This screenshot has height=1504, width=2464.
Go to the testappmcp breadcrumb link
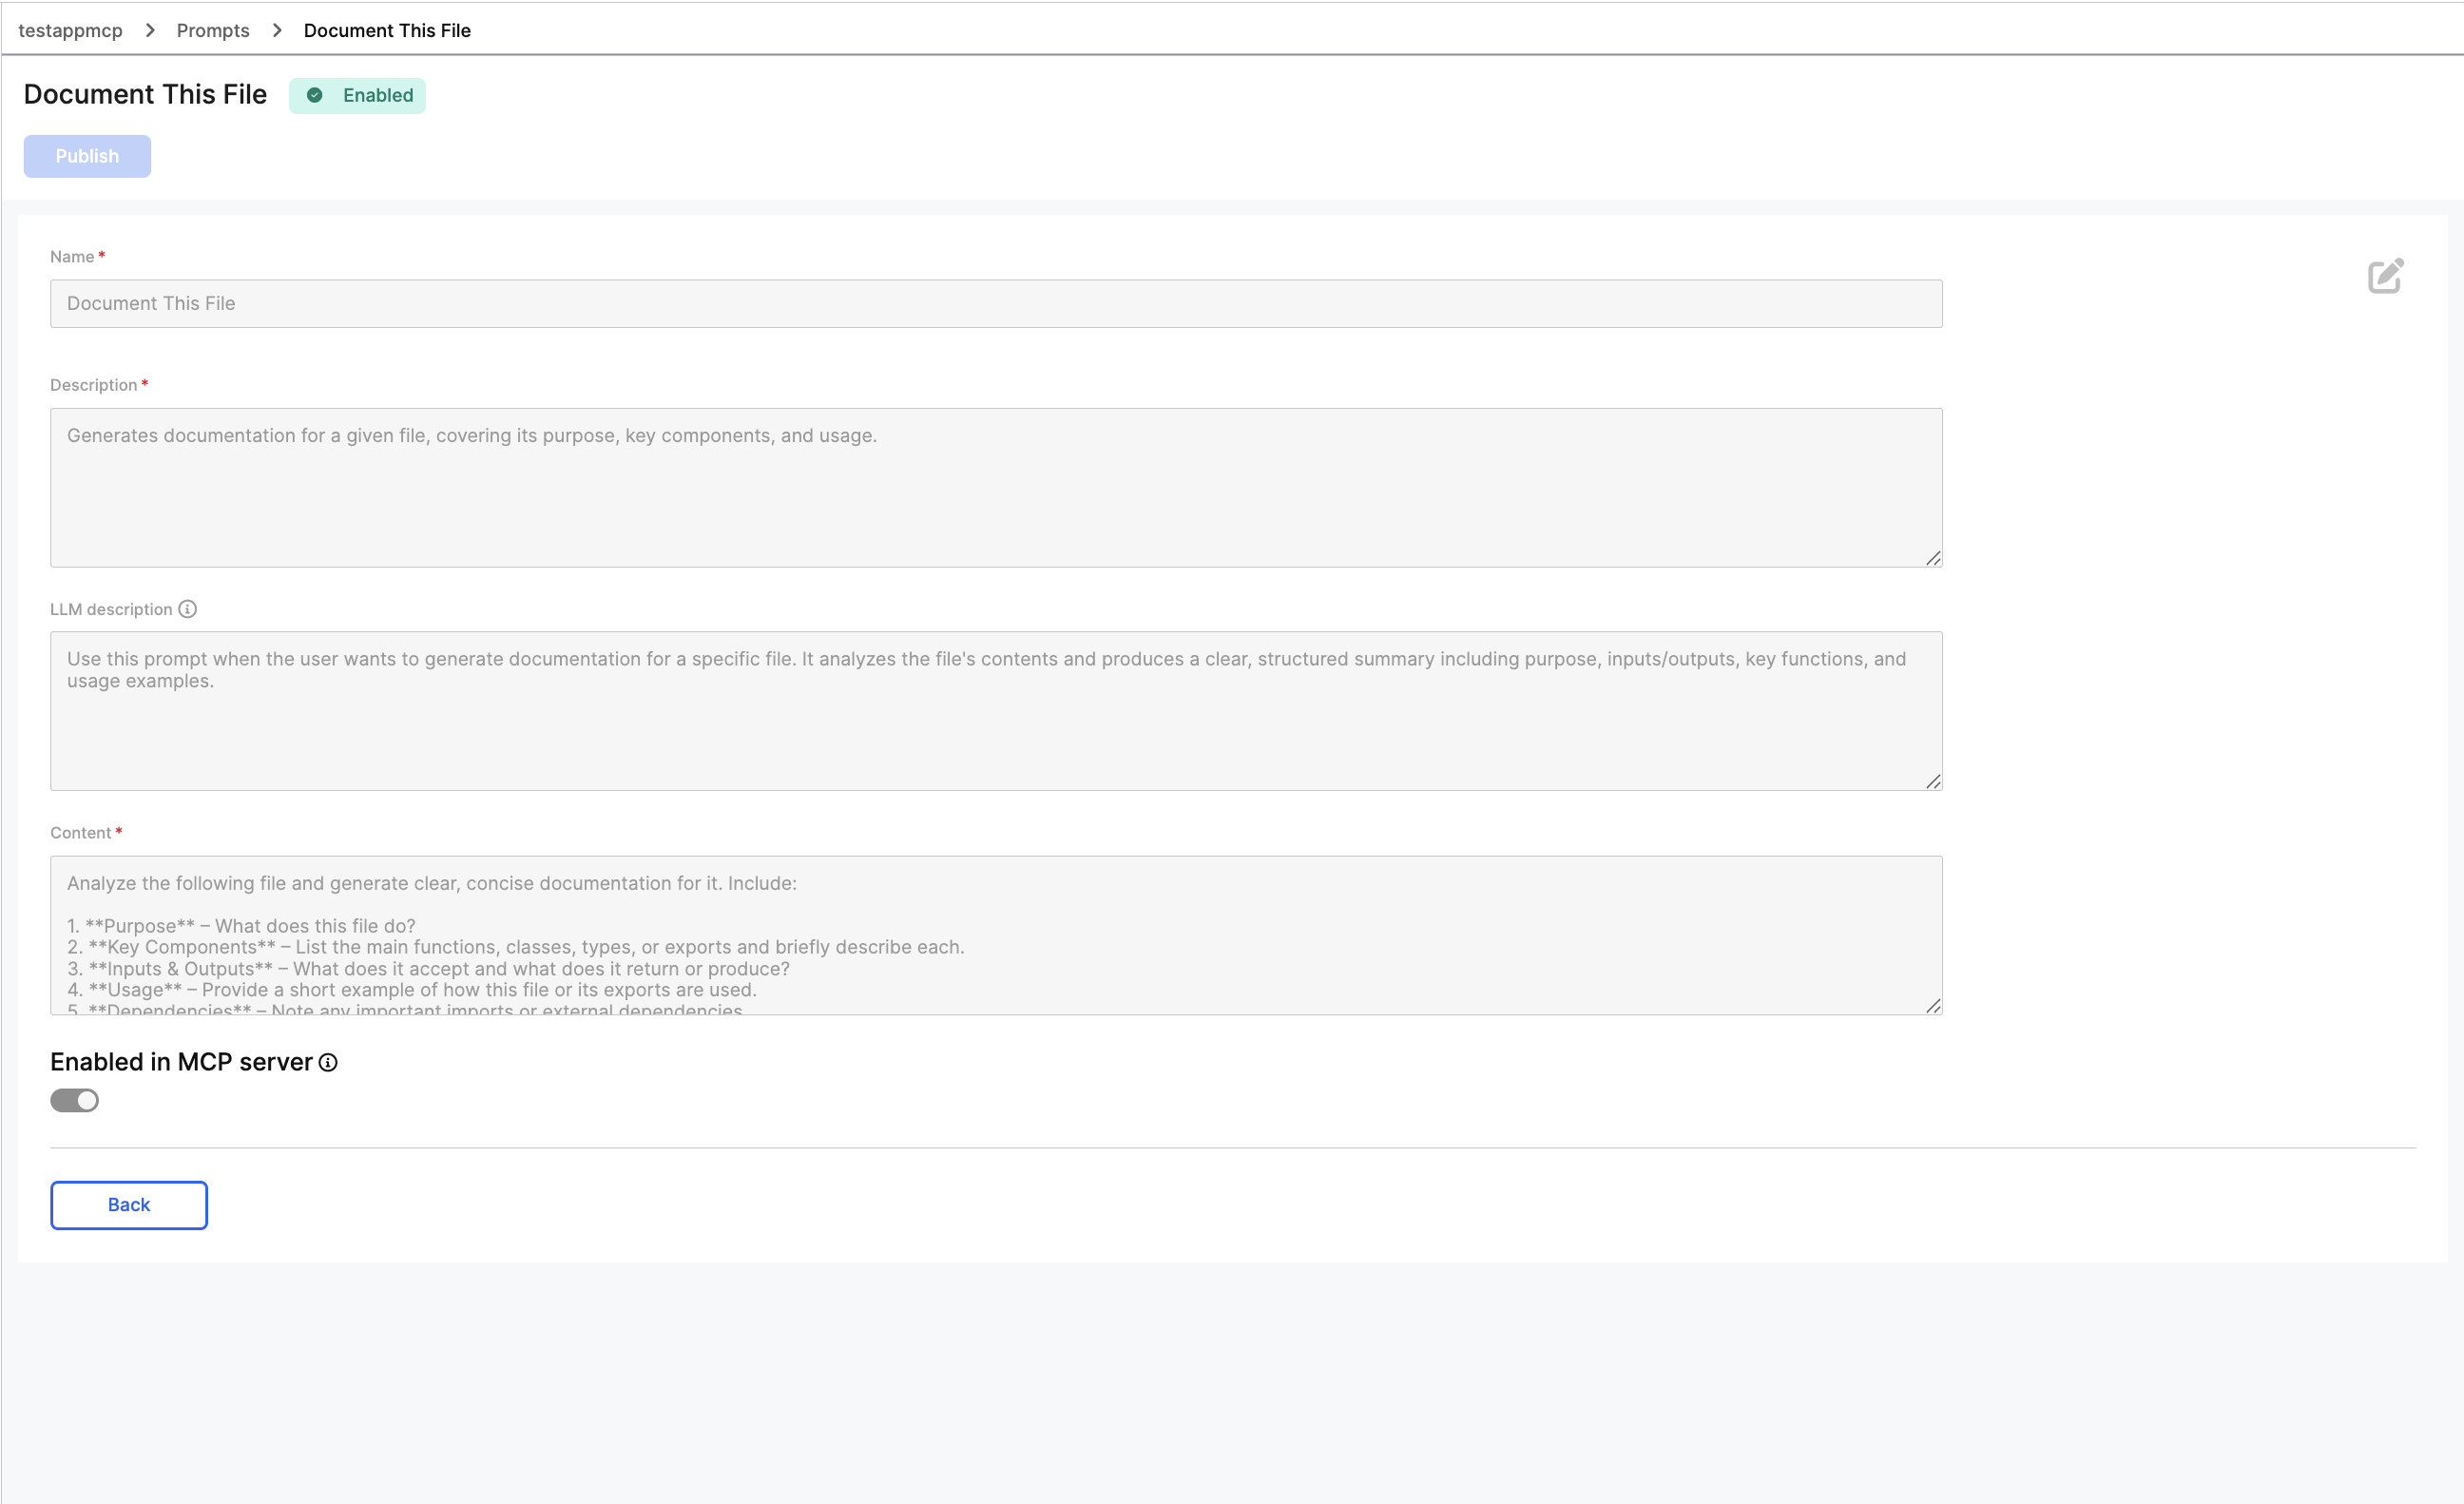click(70, 30)
